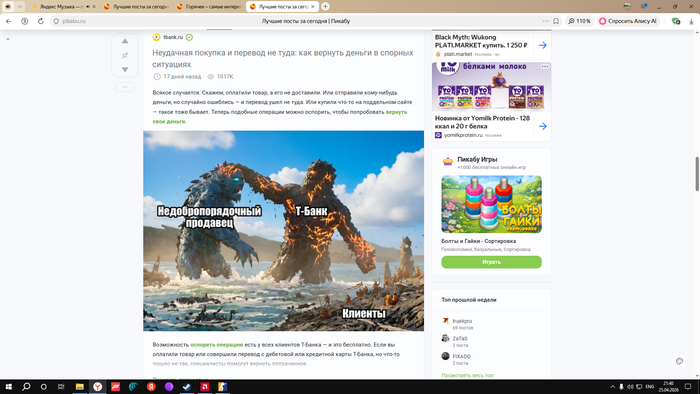The width and height of the screenshot is (700, 394).
Task: Open the Пикабу Игры heading
Action: click(x=477, y=159)
